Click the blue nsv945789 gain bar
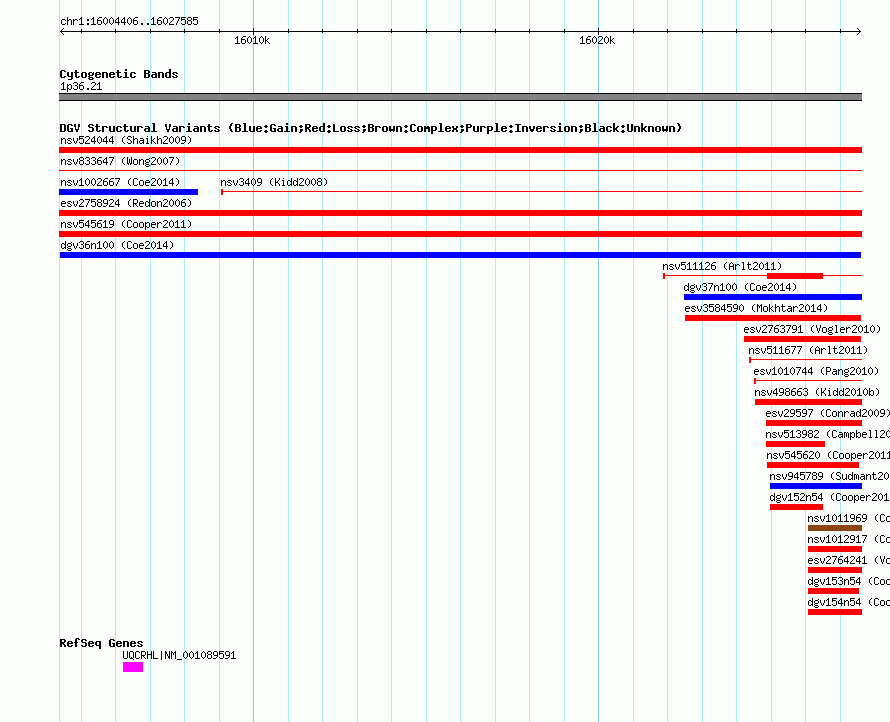The height and width of the screenshot is (722, 890). pyautogui.click(x=816, y=486)
